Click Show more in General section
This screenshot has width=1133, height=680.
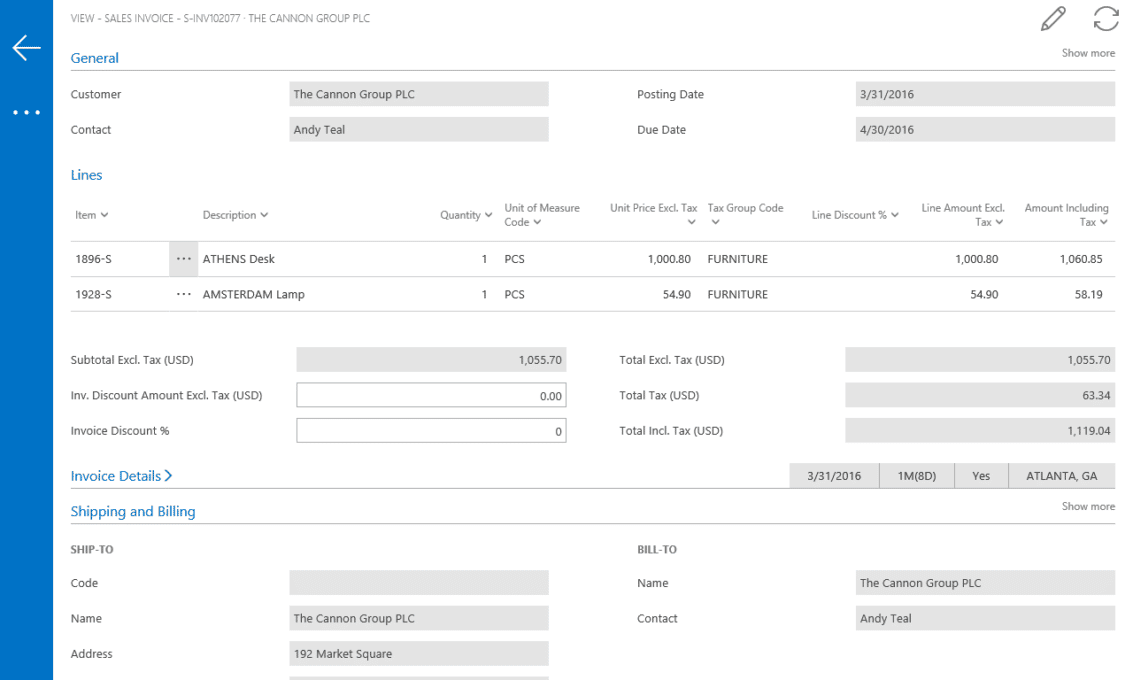(x=1088, y=53)
